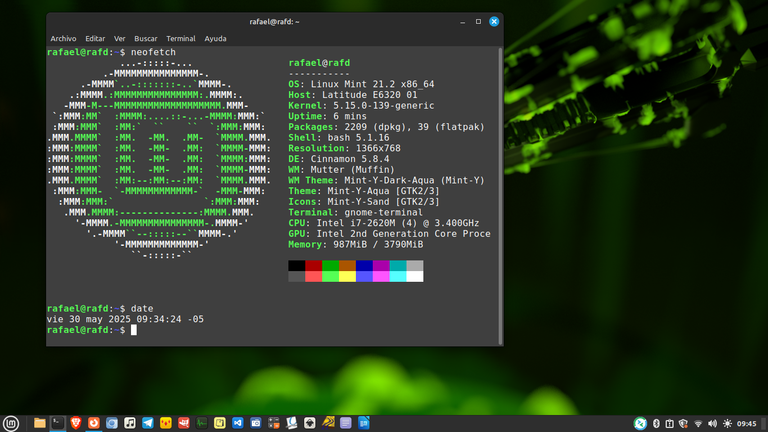The height and width of the screenshot is (432, 768).
Task: Open Telegram from the panel
Action: click(x=147, y=423)
